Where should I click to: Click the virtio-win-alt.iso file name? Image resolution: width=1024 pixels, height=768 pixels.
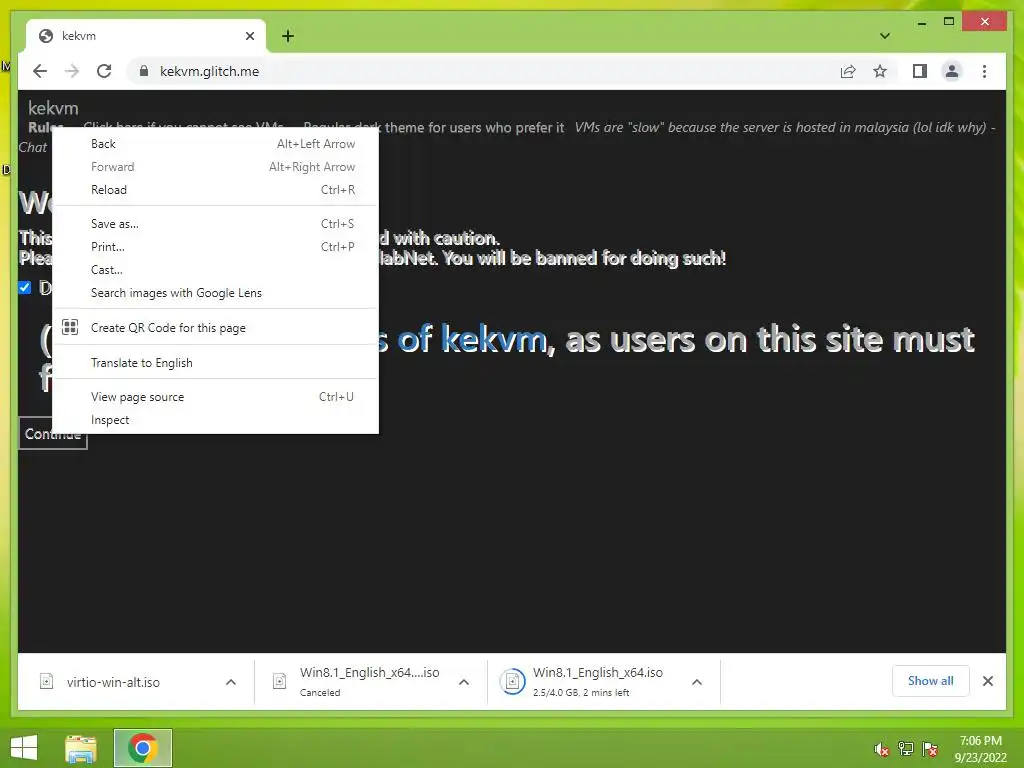click(x=113, y=682)
